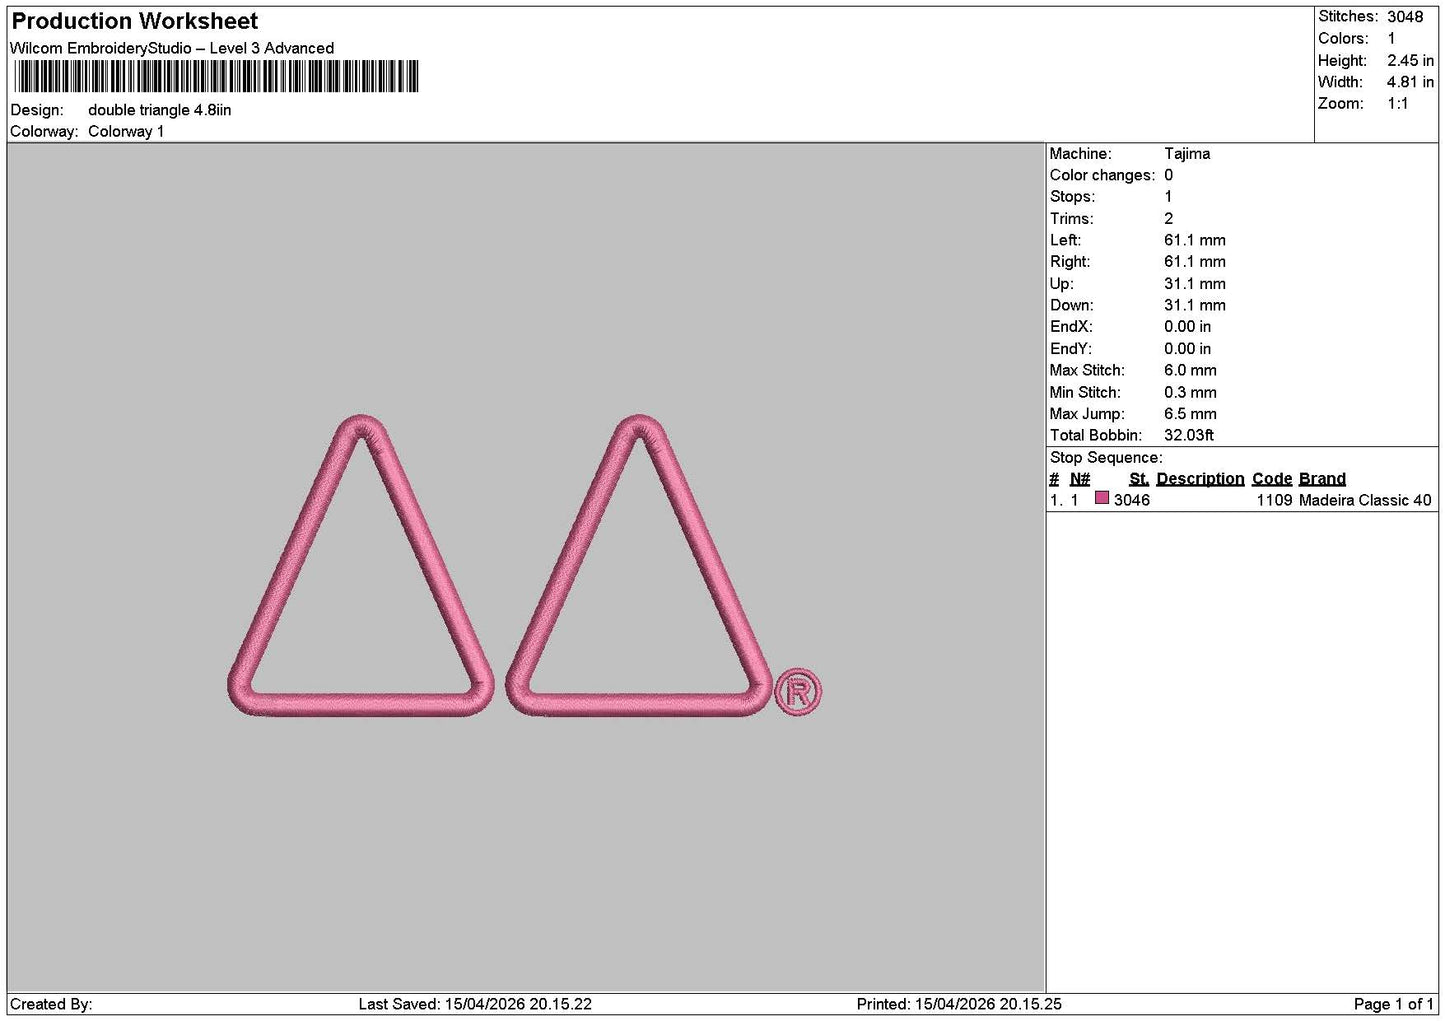The height and width of the screenshot is (1021, 1445).
Task: Click the right embroidered triangle
Action: tap(639, 565)
